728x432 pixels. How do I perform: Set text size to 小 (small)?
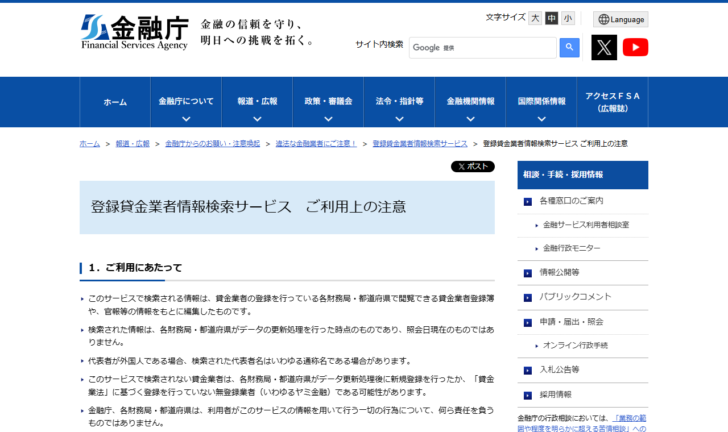click(567, 18)
